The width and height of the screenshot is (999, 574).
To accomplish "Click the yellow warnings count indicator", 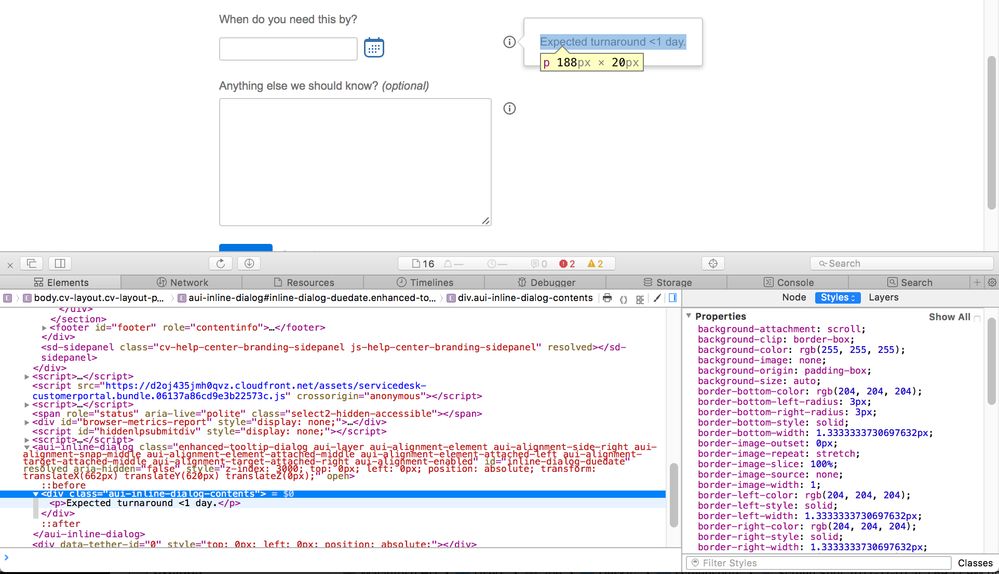I will click(595, 264).
